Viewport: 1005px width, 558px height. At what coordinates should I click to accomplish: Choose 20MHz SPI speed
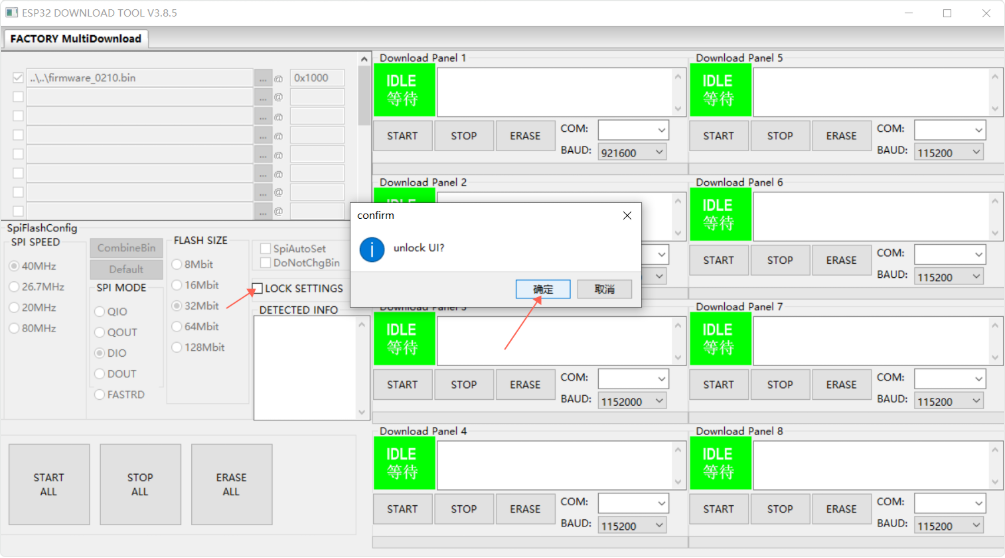(14, 308)
